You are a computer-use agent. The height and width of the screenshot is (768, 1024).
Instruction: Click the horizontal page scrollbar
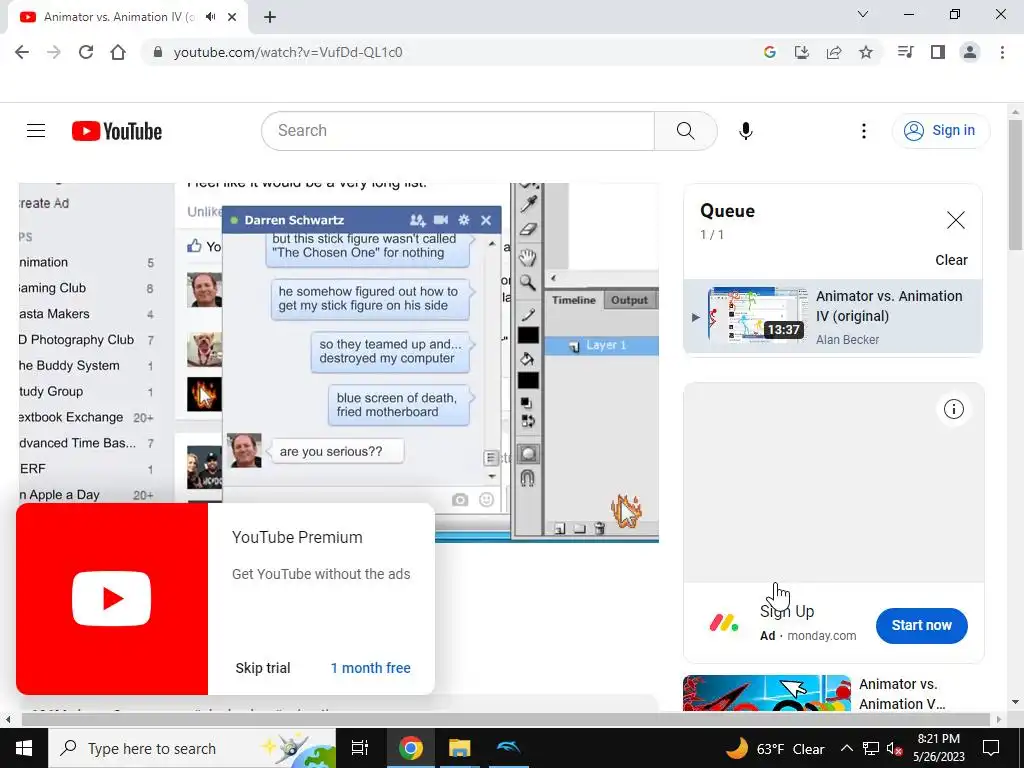(506, 720)
